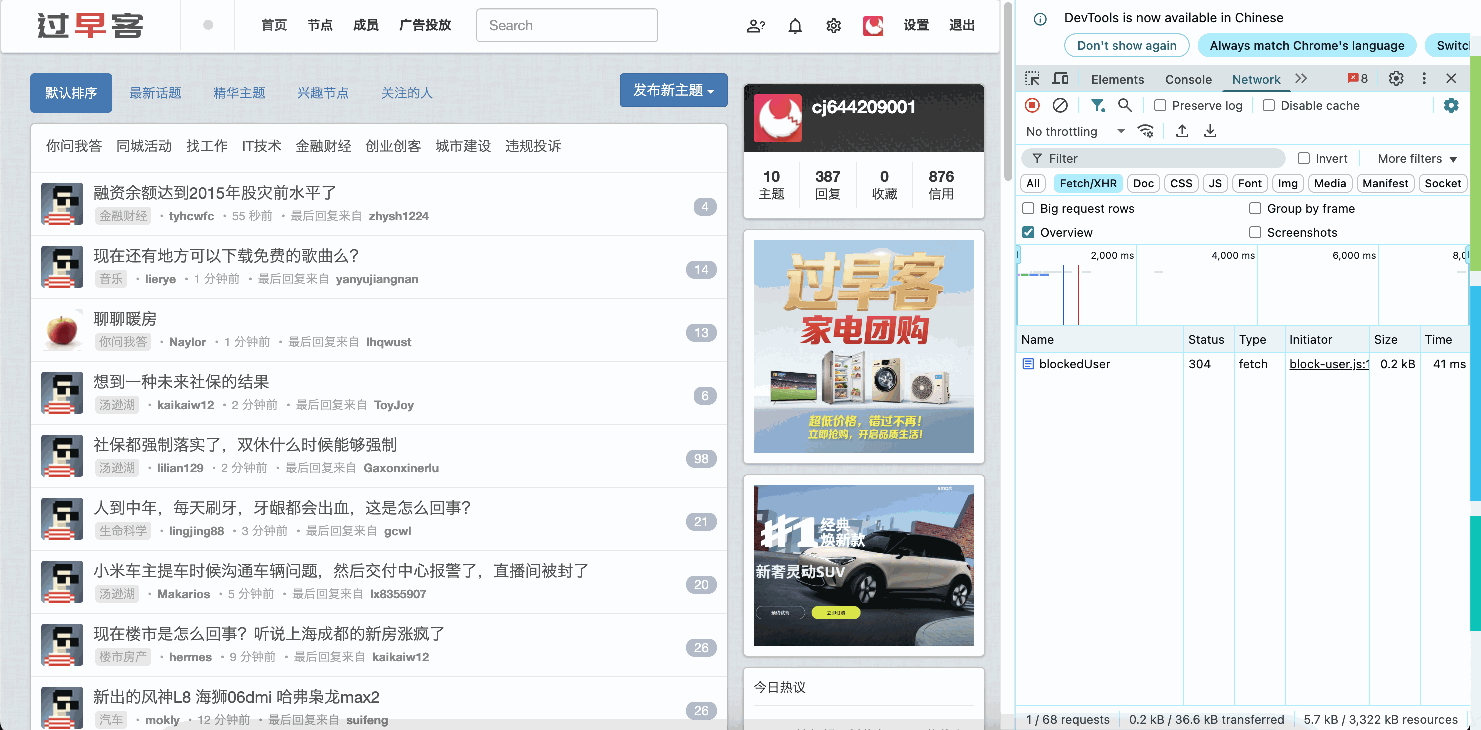Import a HAR file via upload icon
The width and height of the screenshot is (1481, 730).
pyautogui.click(x=1180, y=131)
